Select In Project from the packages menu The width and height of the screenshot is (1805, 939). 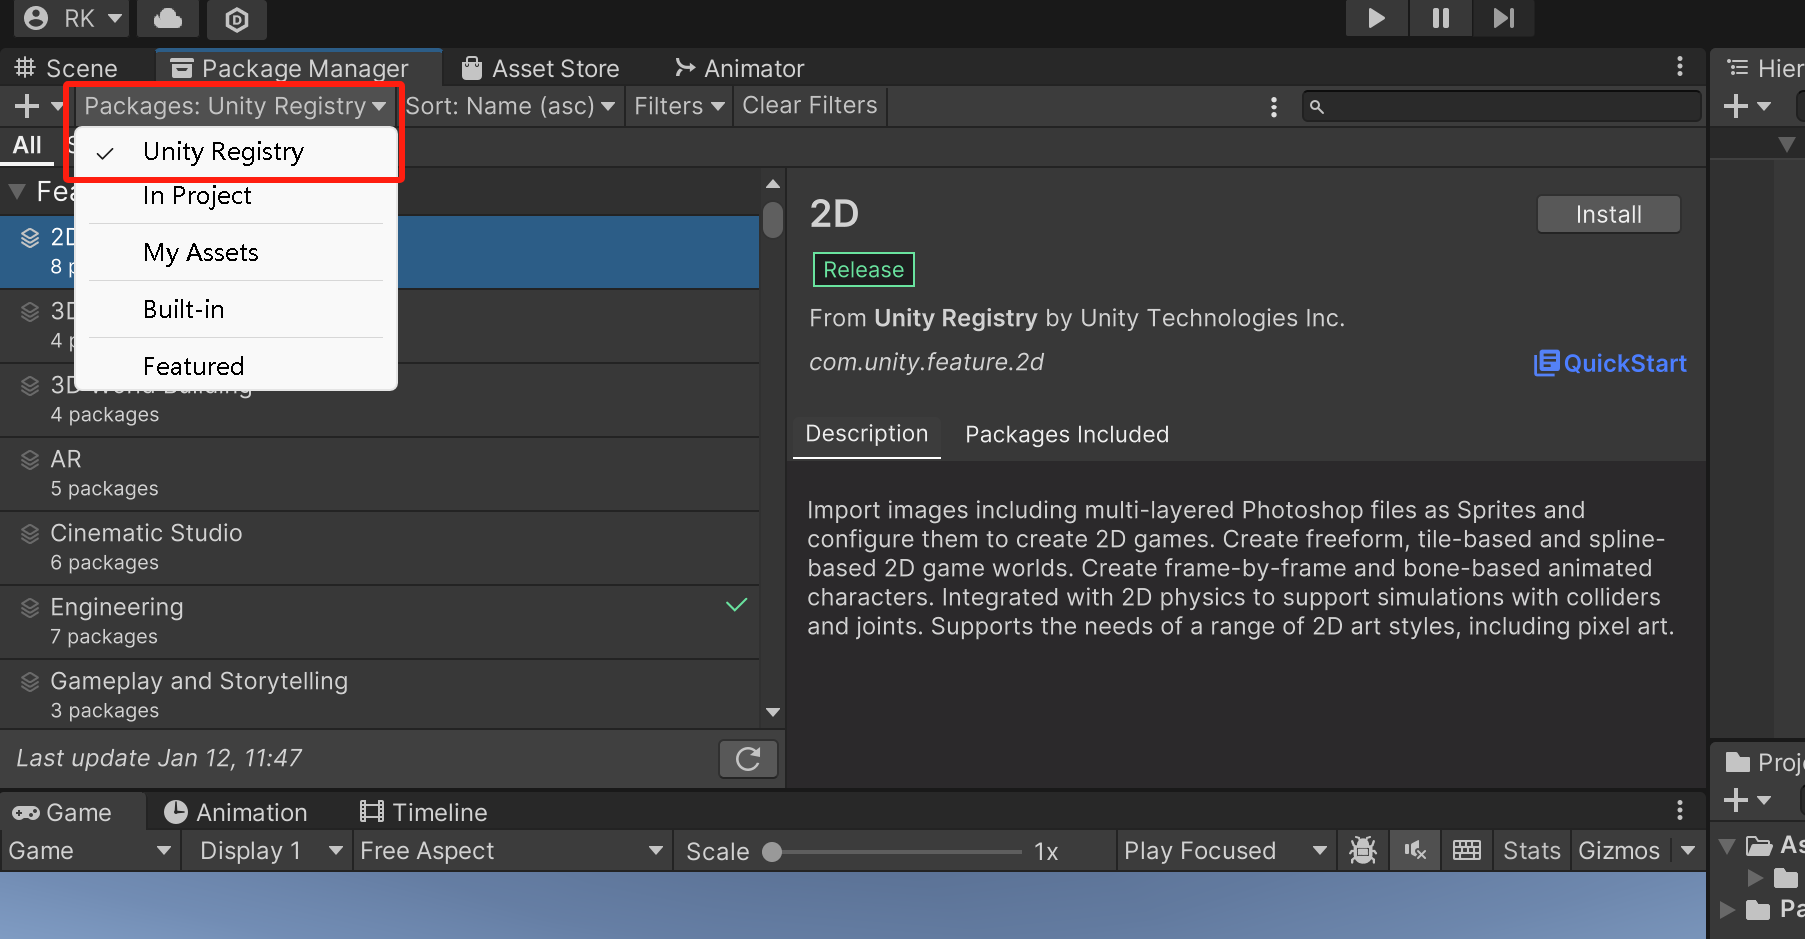point(197,196)
